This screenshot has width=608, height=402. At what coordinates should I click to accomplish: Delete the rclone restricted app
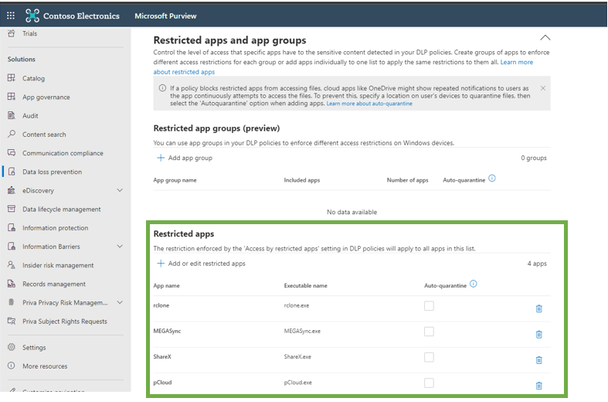(x=539, y=309)
